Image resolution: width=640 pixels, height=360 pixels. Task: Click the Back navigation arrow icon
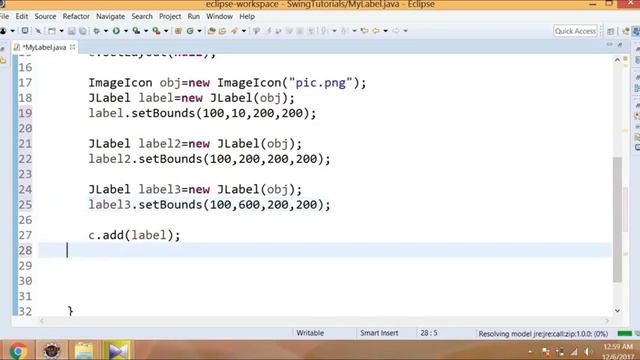point(376,31)
